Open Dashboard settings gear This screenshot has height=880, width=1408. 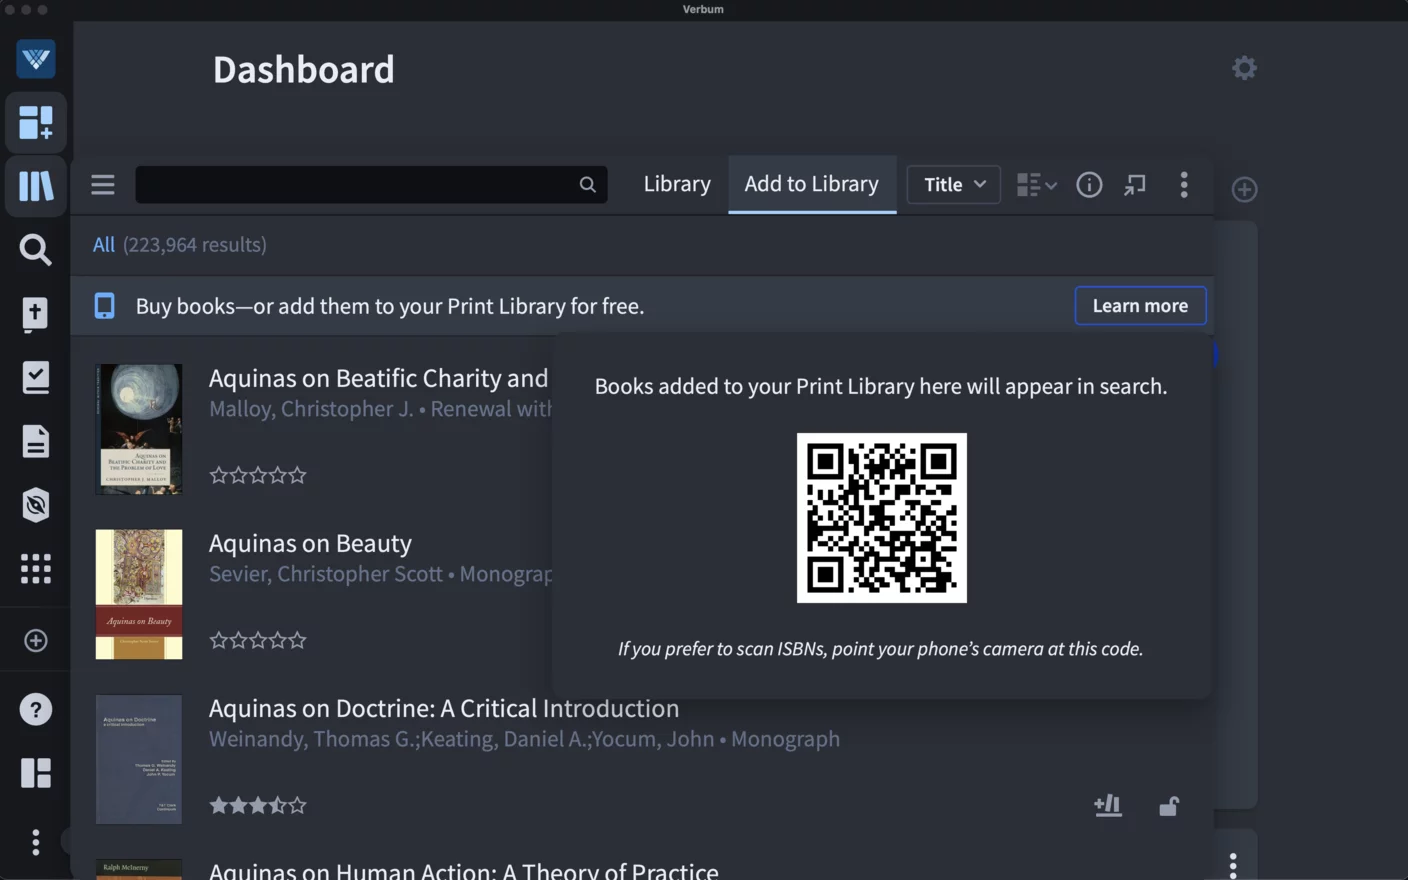(1244, 68)
